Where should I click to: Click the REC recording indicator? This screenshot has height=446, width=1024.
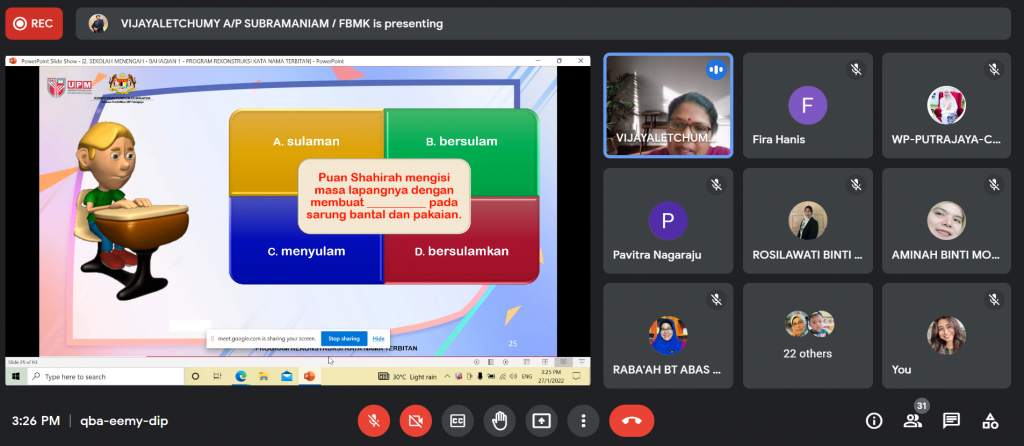click(x=33, y=22)
